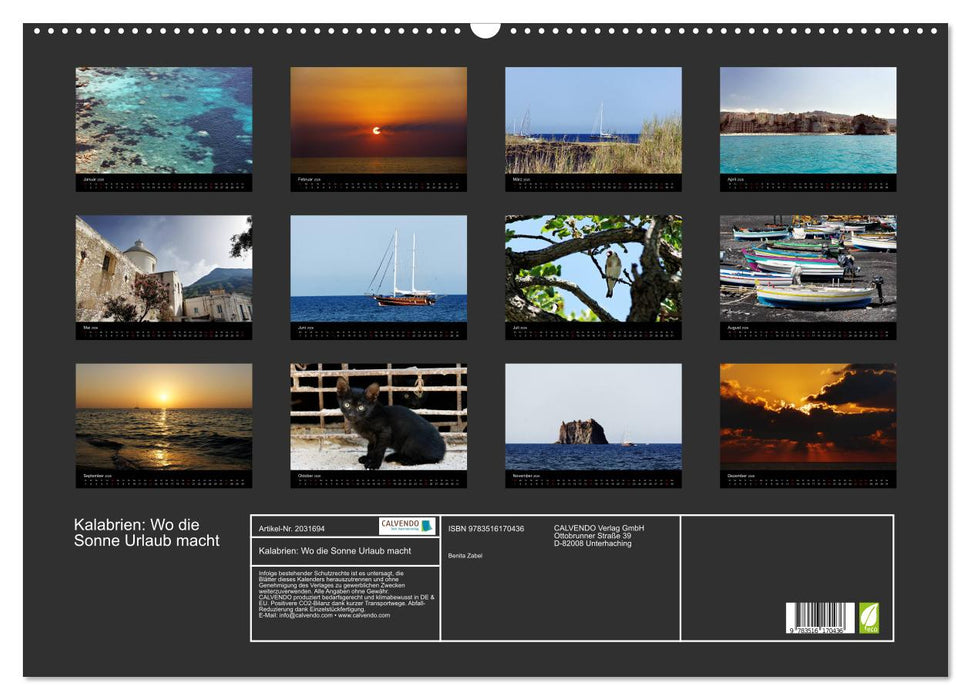Select the June two-masted sailing ship photo

[378, 269]
